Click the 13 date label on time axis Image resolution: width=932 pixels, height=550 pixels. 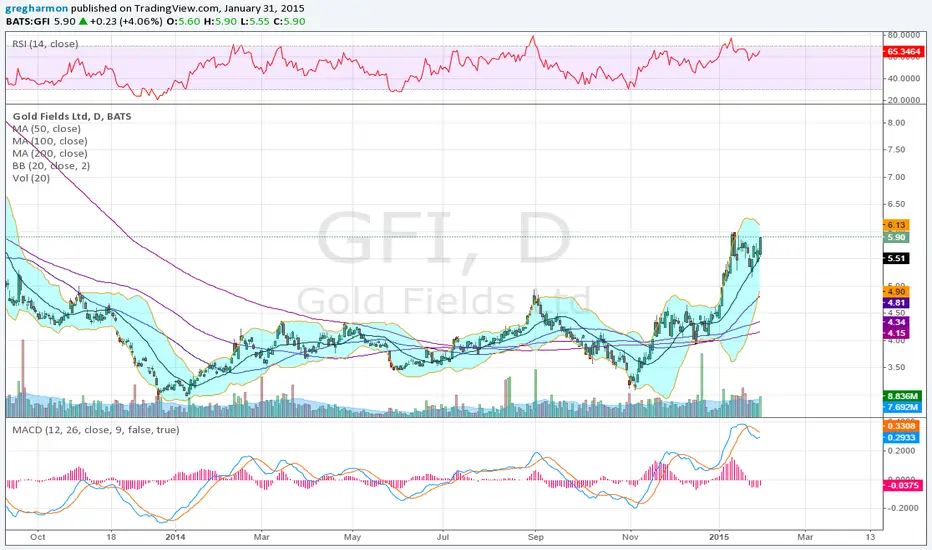coord(870,537)
